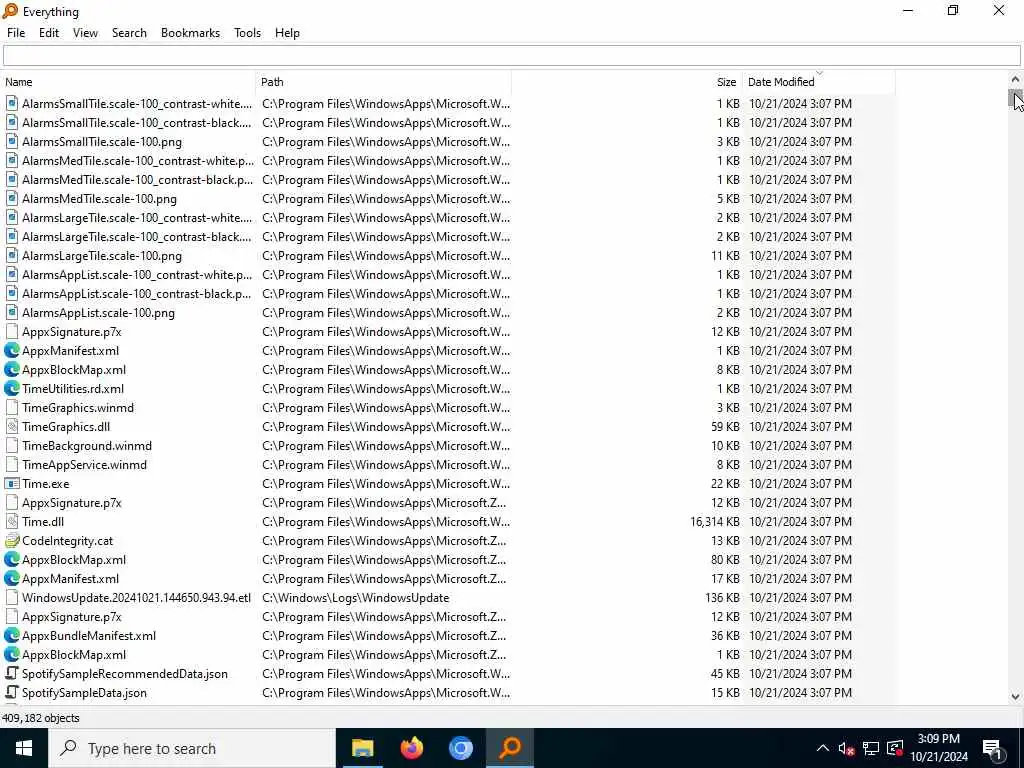
Task: Click the Date Modified sort direction arrow
Action: coord(819,73)
